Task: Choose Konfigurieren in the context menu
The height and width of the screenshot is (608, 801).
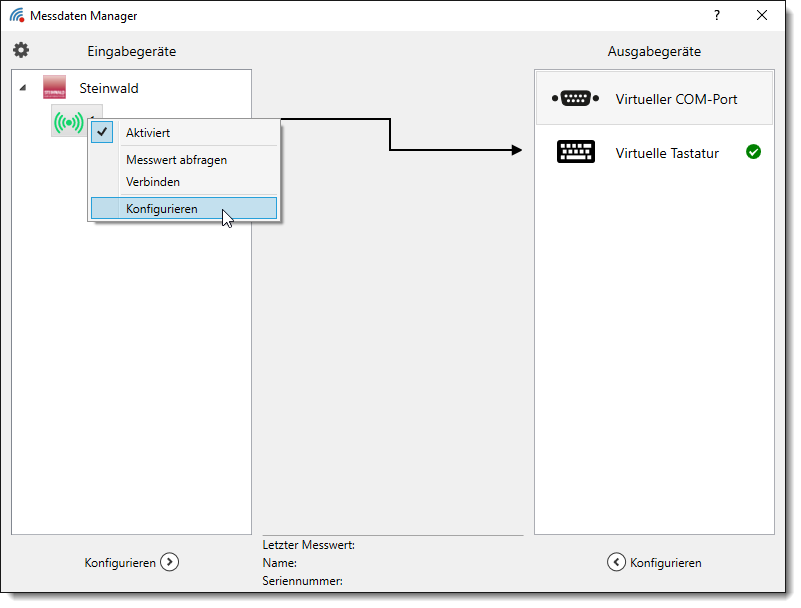Action: coord(162,209)
